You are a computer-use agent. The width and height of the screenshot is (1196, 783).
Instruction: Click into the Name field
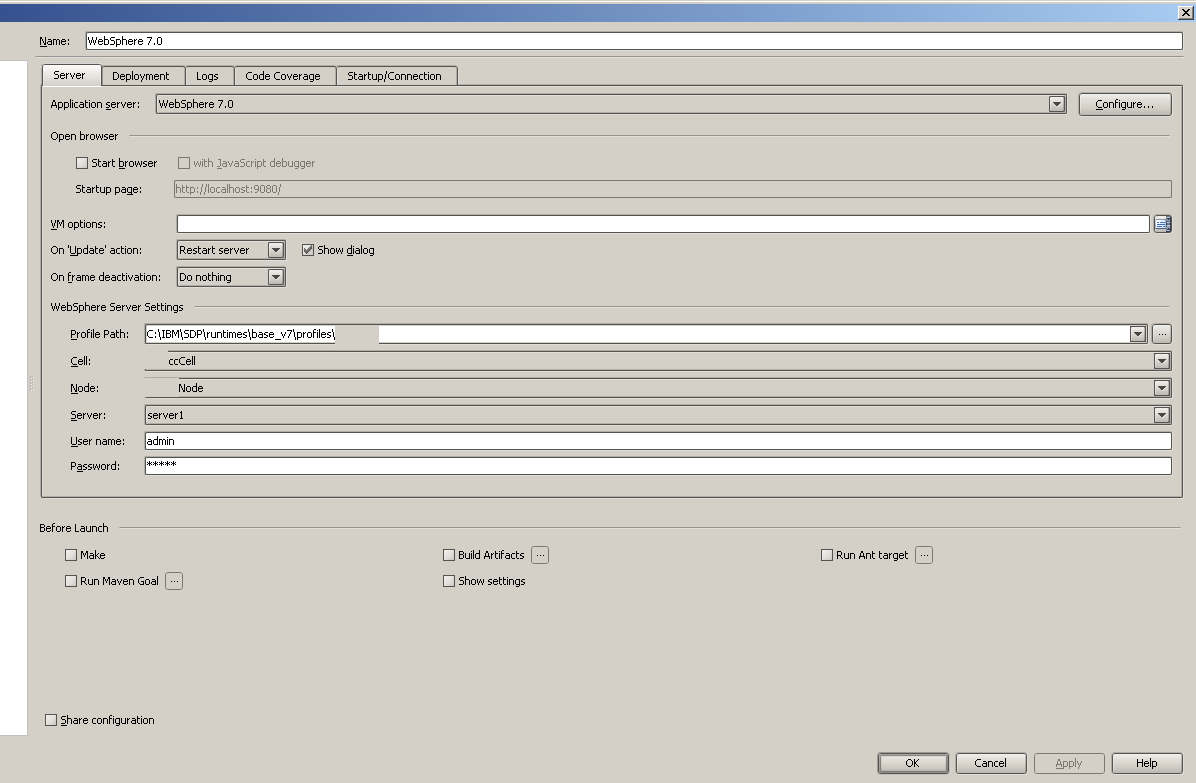pos(634,41)
